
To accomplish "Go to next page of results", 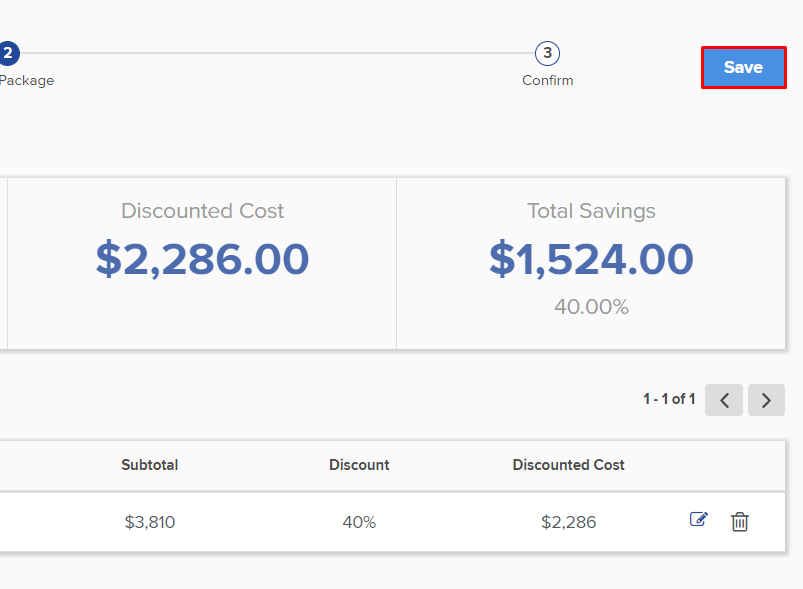I will pyautogui.click(x=766, y=400).
